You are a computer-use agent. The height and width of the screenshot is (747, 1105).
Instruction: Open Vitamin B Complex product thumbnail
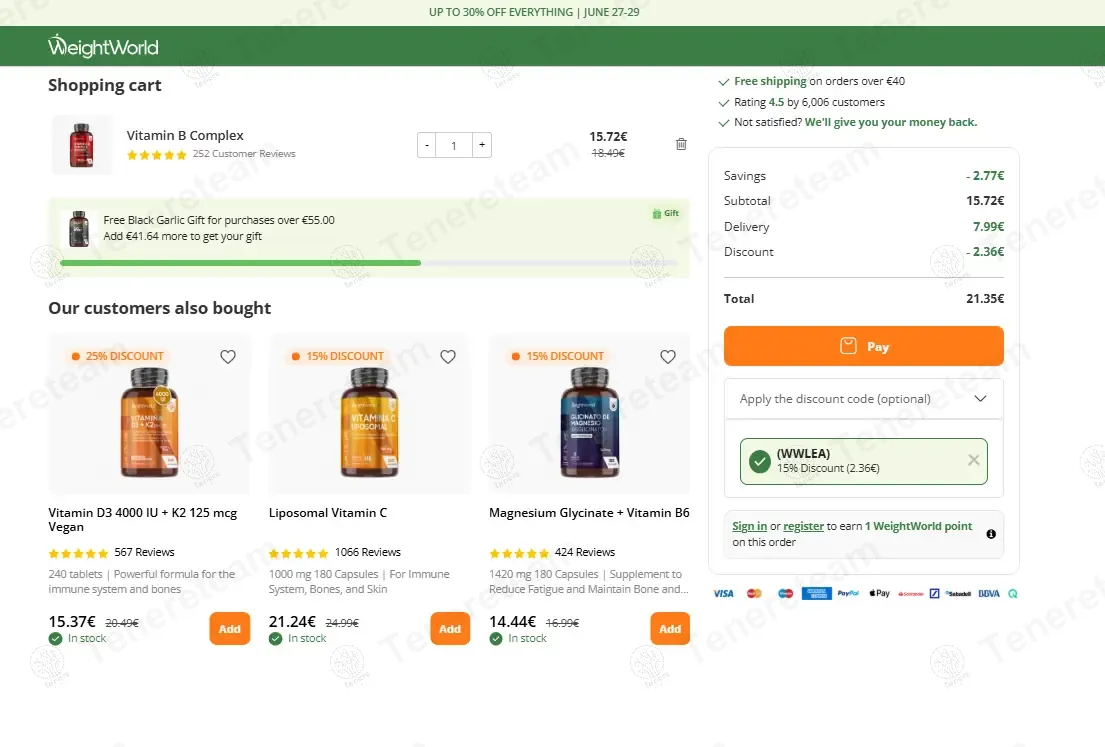[82, 145]
